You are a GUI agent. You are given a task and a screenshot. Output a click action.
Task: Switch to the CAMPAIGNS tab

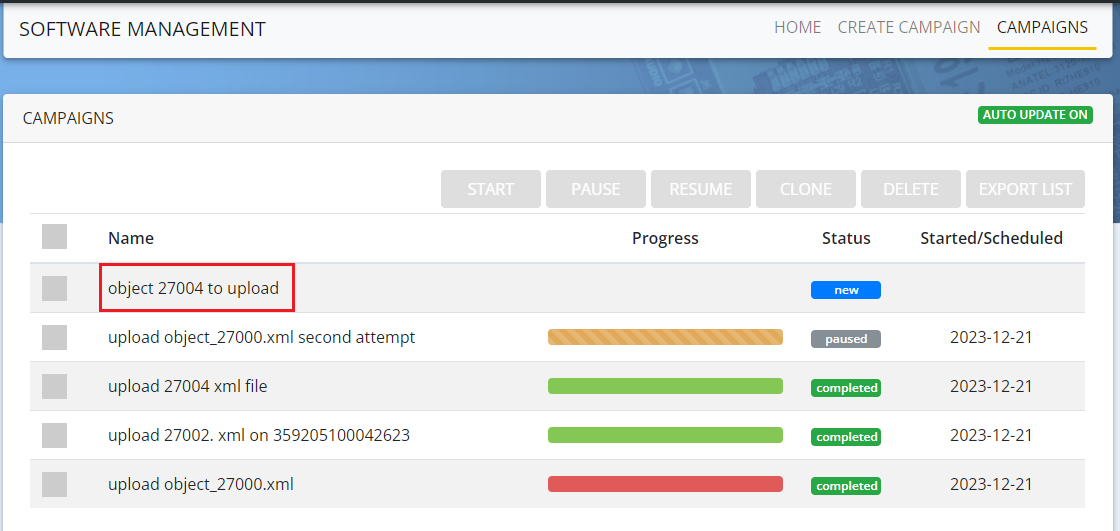1042,28
